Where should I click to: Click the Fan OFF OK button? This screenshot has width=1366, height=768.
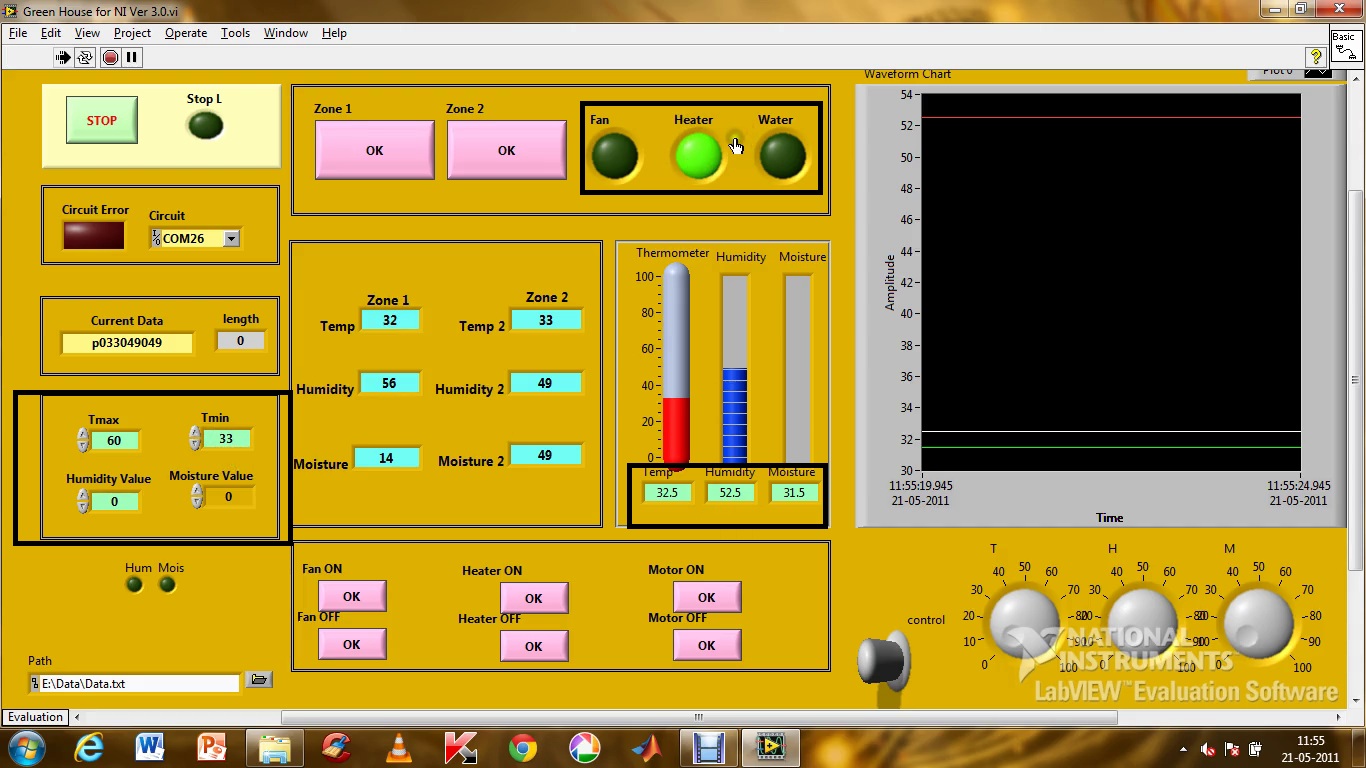click(x=352, y=645)
